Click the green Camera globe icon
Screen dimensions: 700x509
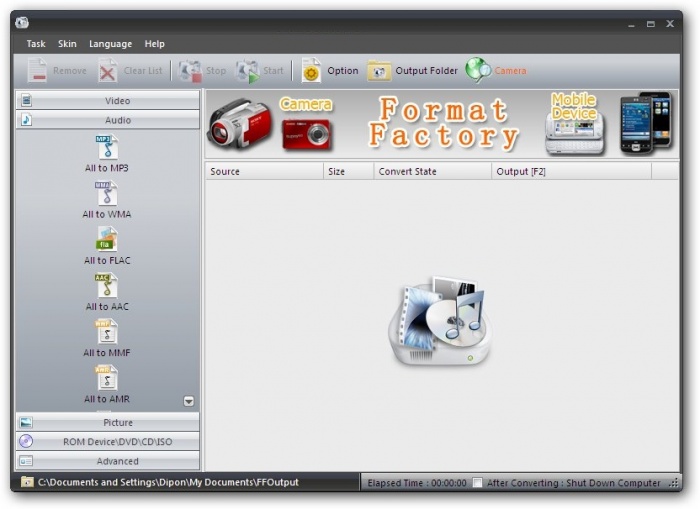[478, 70]
